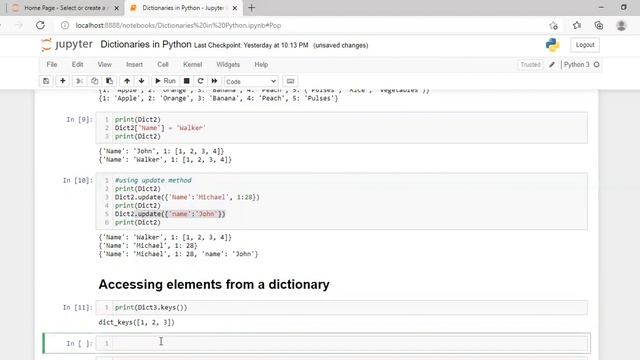Viewport: 640px width, 360px height.
Task: Click the Python 3 kernel name
Action: pyautogui.click(x=576, y=64)
